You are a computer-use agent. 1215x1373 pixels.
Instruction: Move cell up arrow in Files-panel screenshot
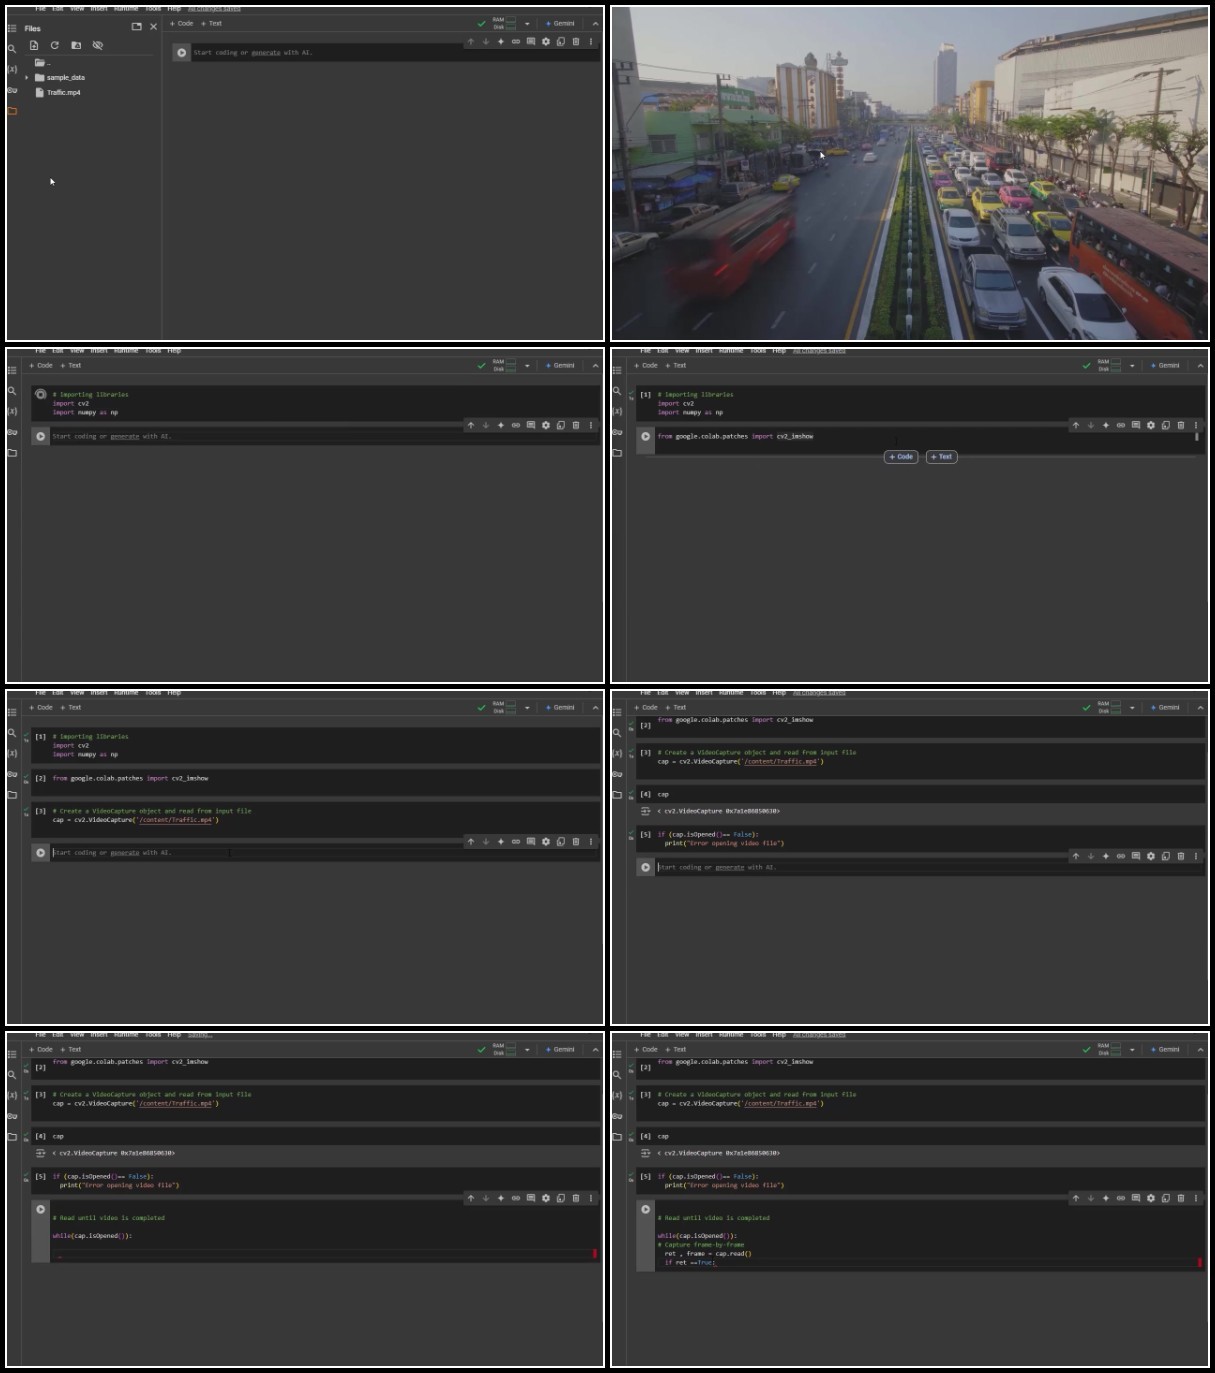pos(471,41)
